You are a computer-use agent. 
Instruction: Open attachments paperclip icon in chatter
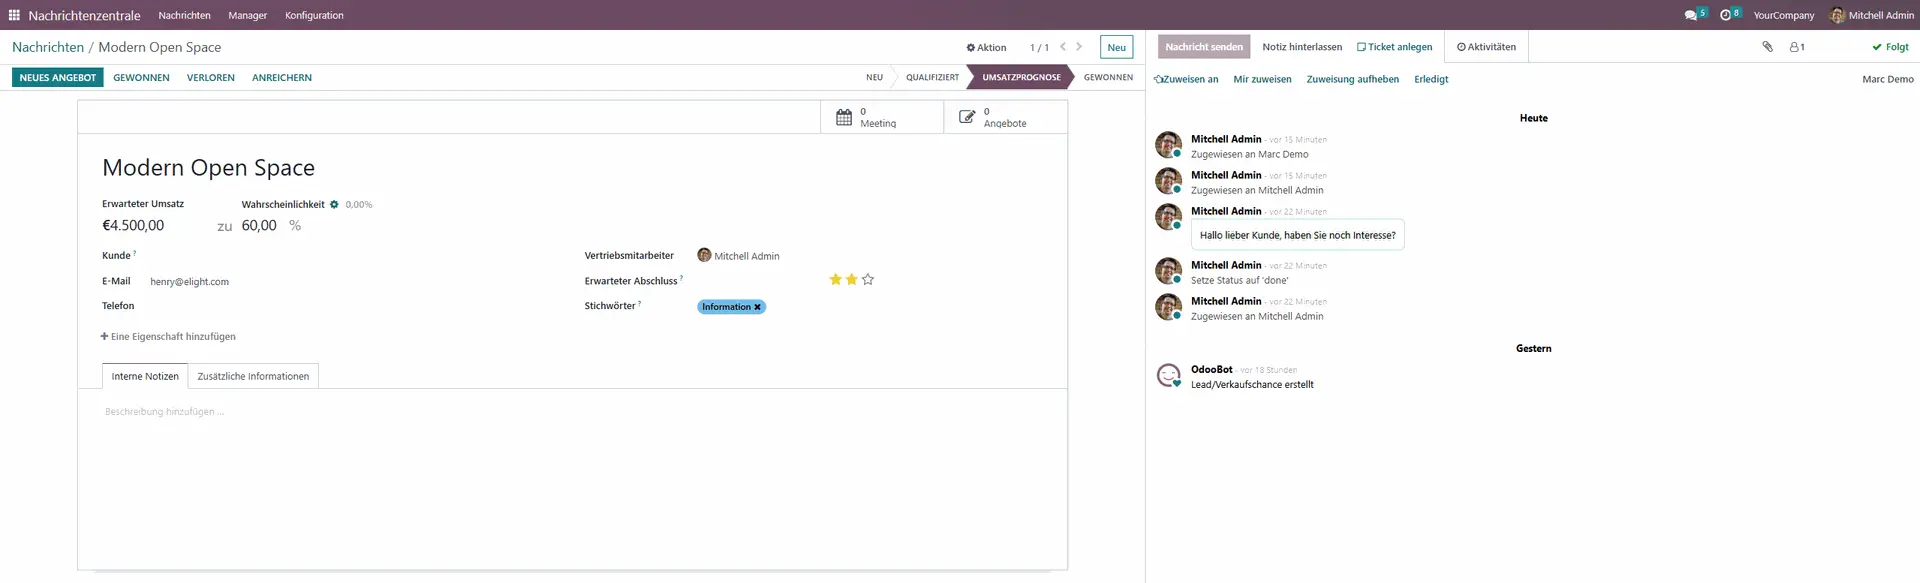(1767, 47)
